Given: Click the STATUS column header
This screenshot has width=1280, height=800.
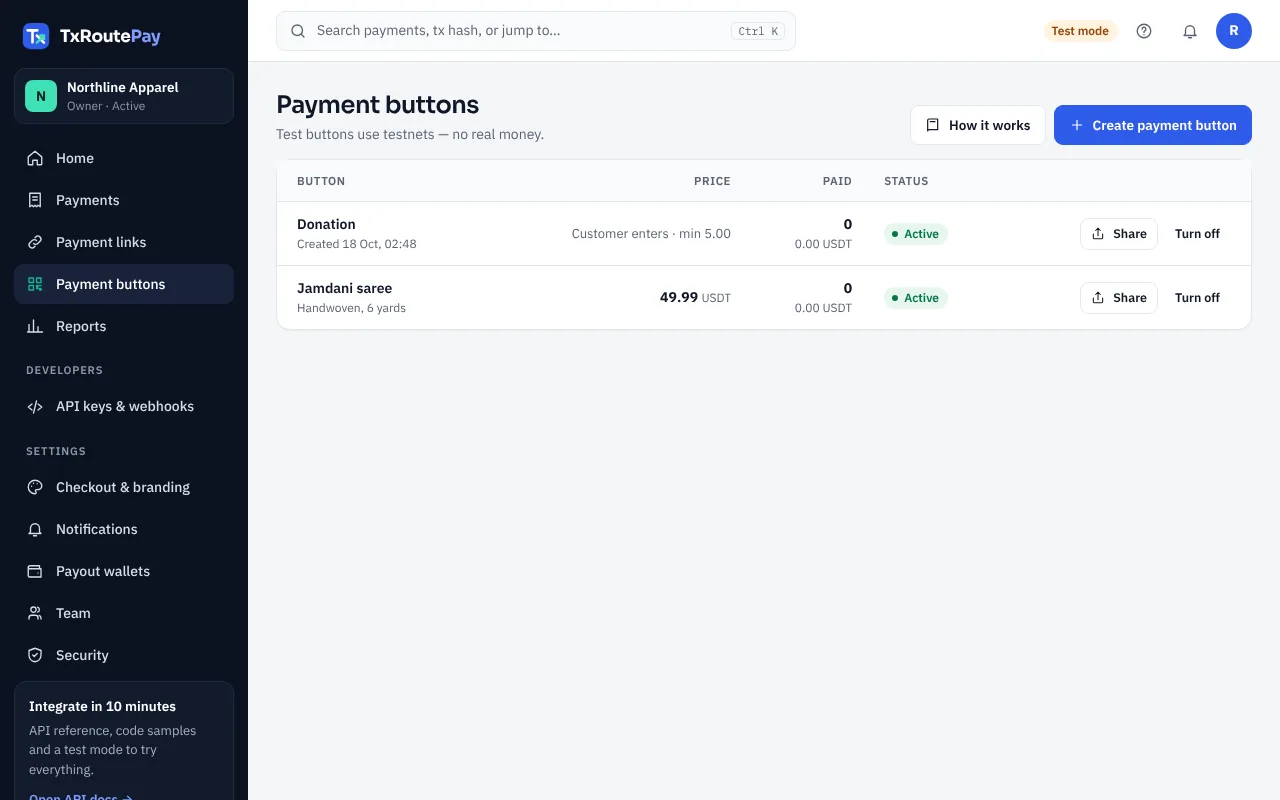Looking at the screenshot, I should (906, 181).
